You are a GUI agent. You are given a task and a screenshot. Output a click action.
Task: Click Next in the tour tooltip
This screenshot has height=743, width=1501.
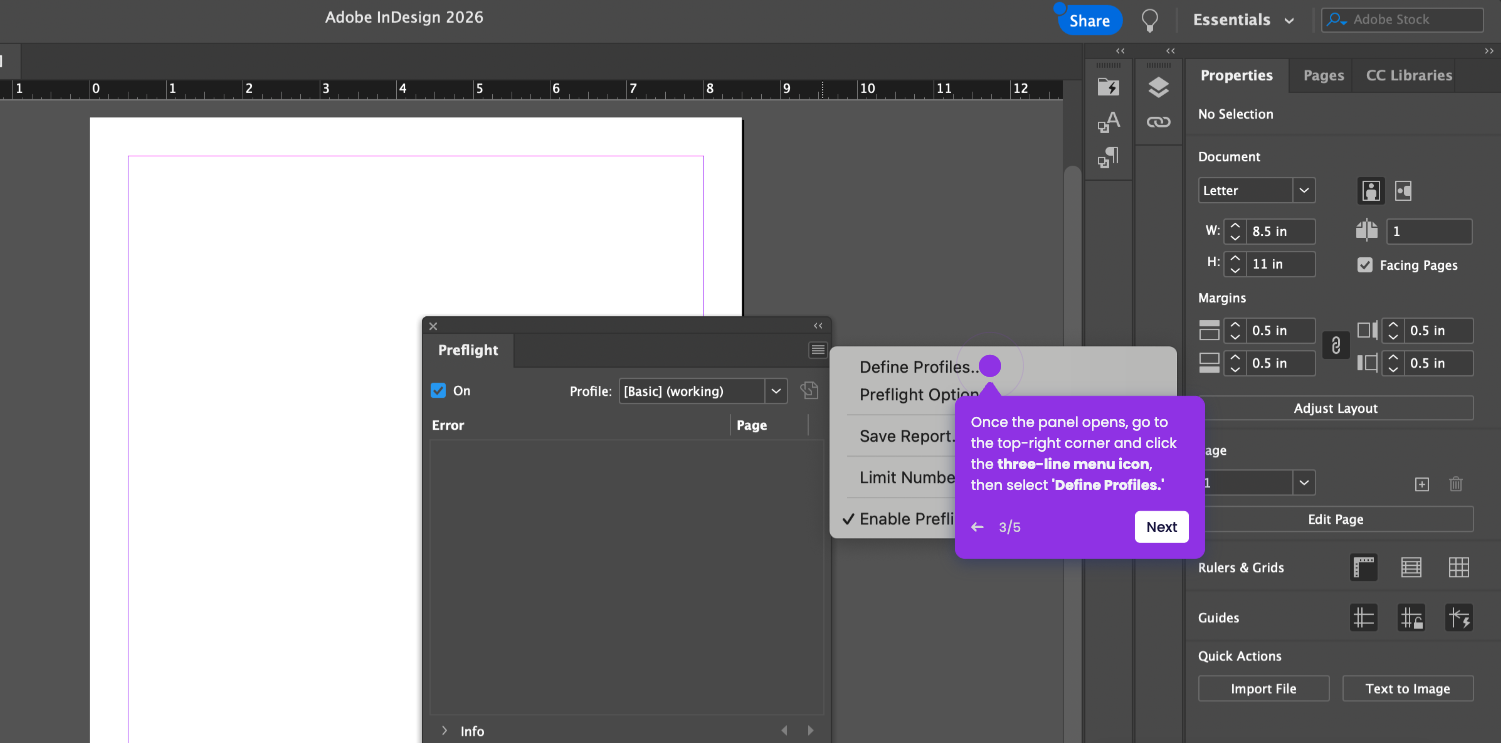point(1161,527)
